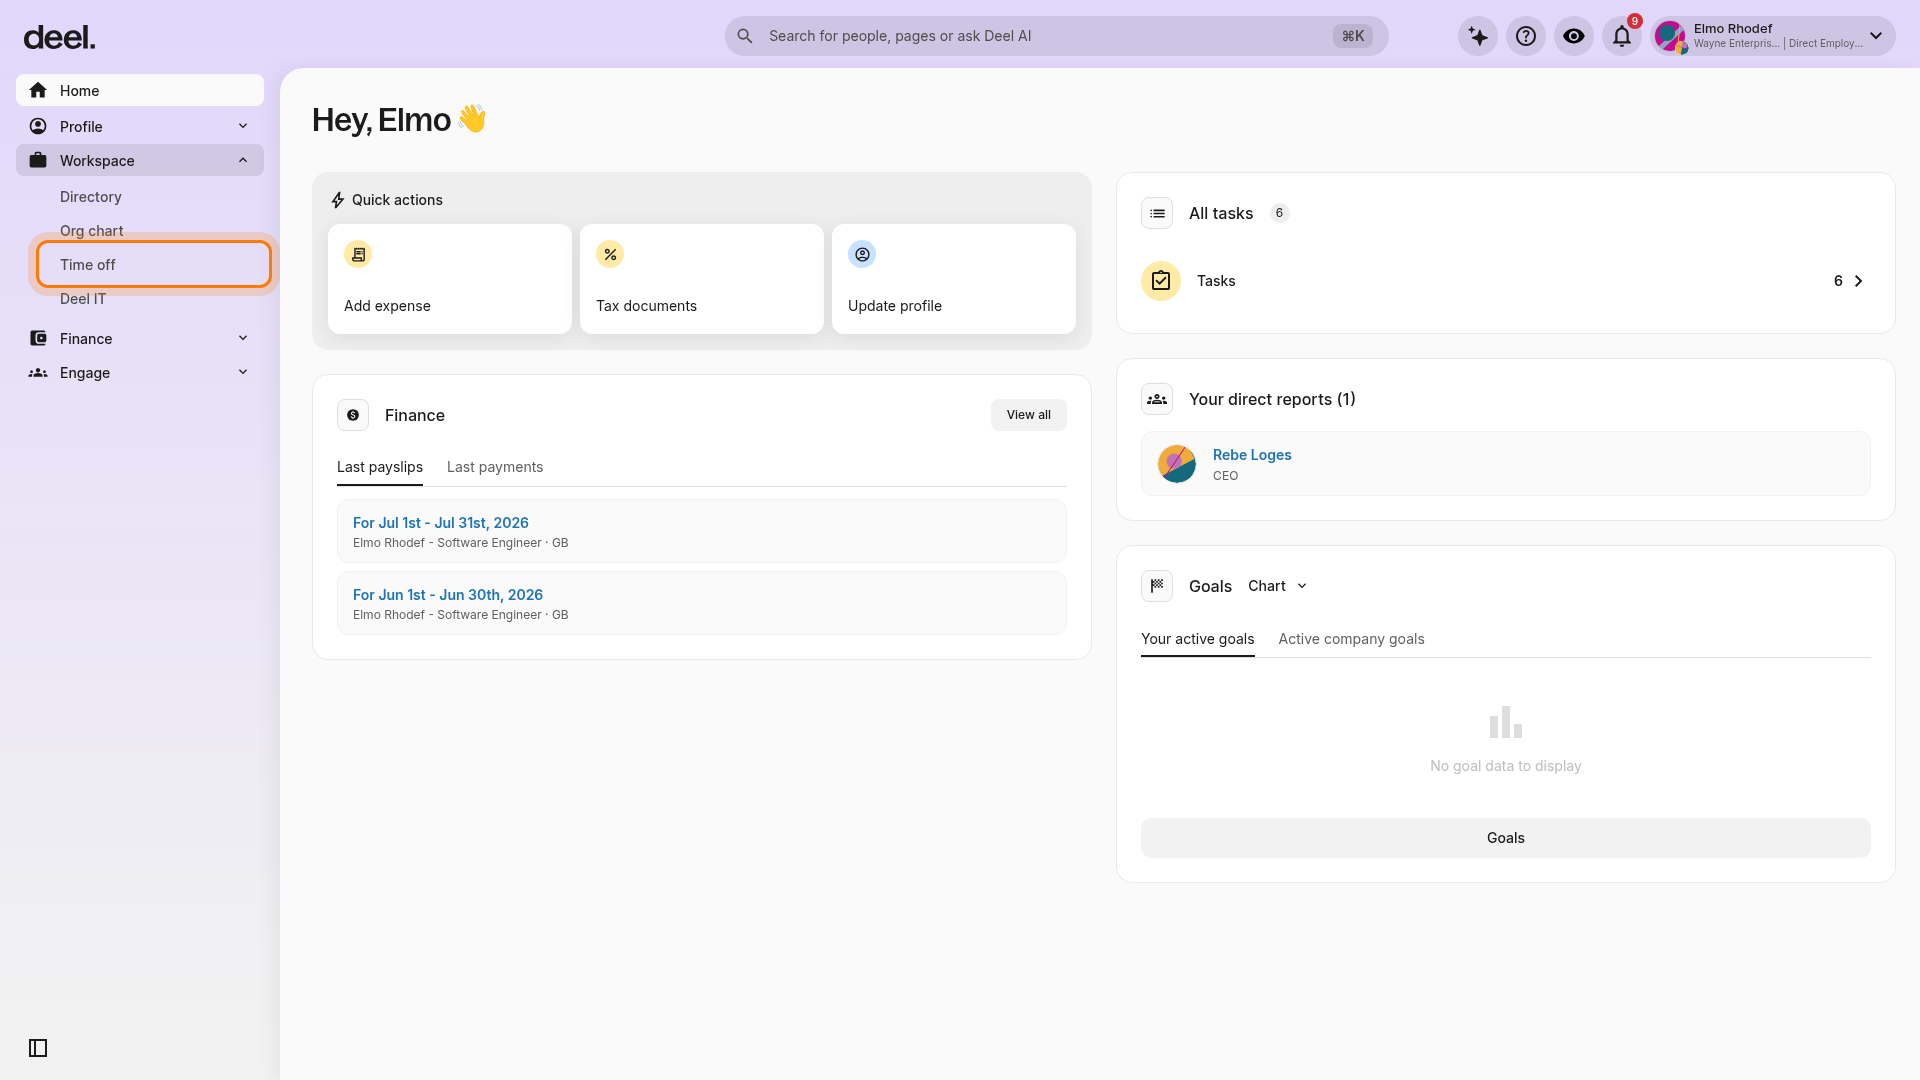Viewport: 1920px width, 1080px height.
Task: Click the Add expense receipt icon
Action: pyautogui.click(x=358, y=254)
